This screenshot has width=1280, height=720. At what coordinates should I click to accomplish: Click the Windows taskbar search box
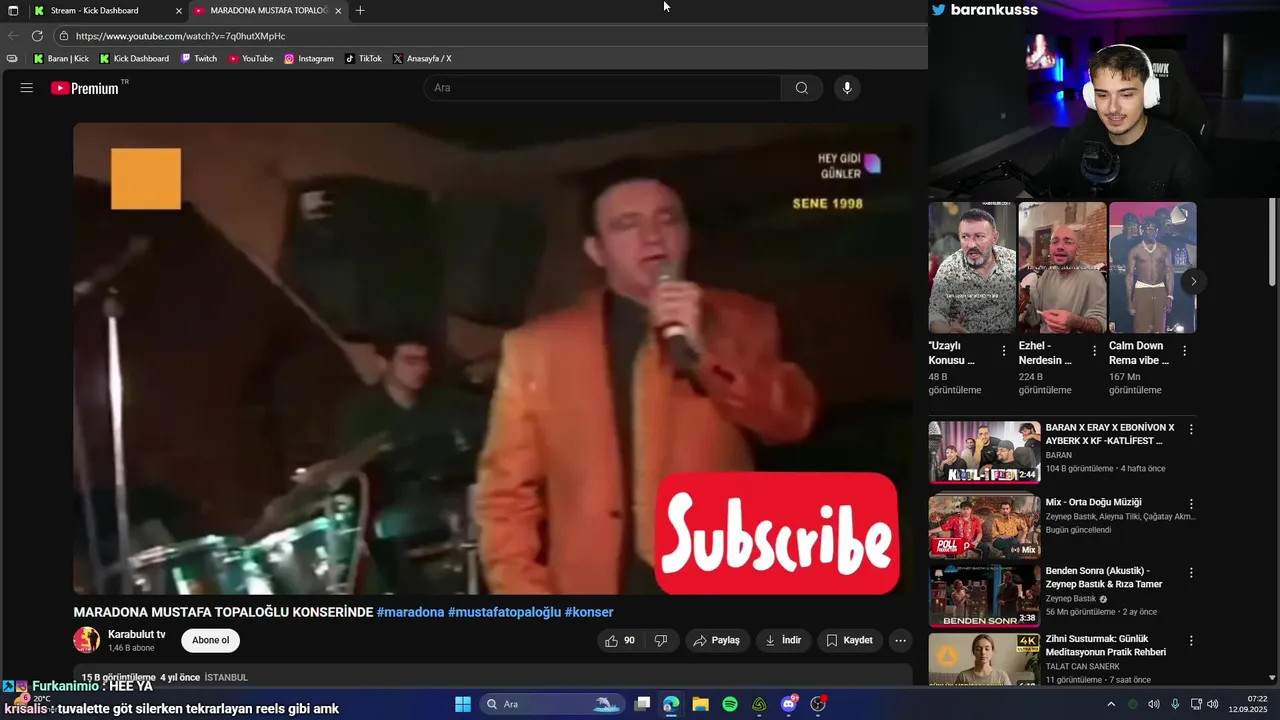[x=551, y=704]
